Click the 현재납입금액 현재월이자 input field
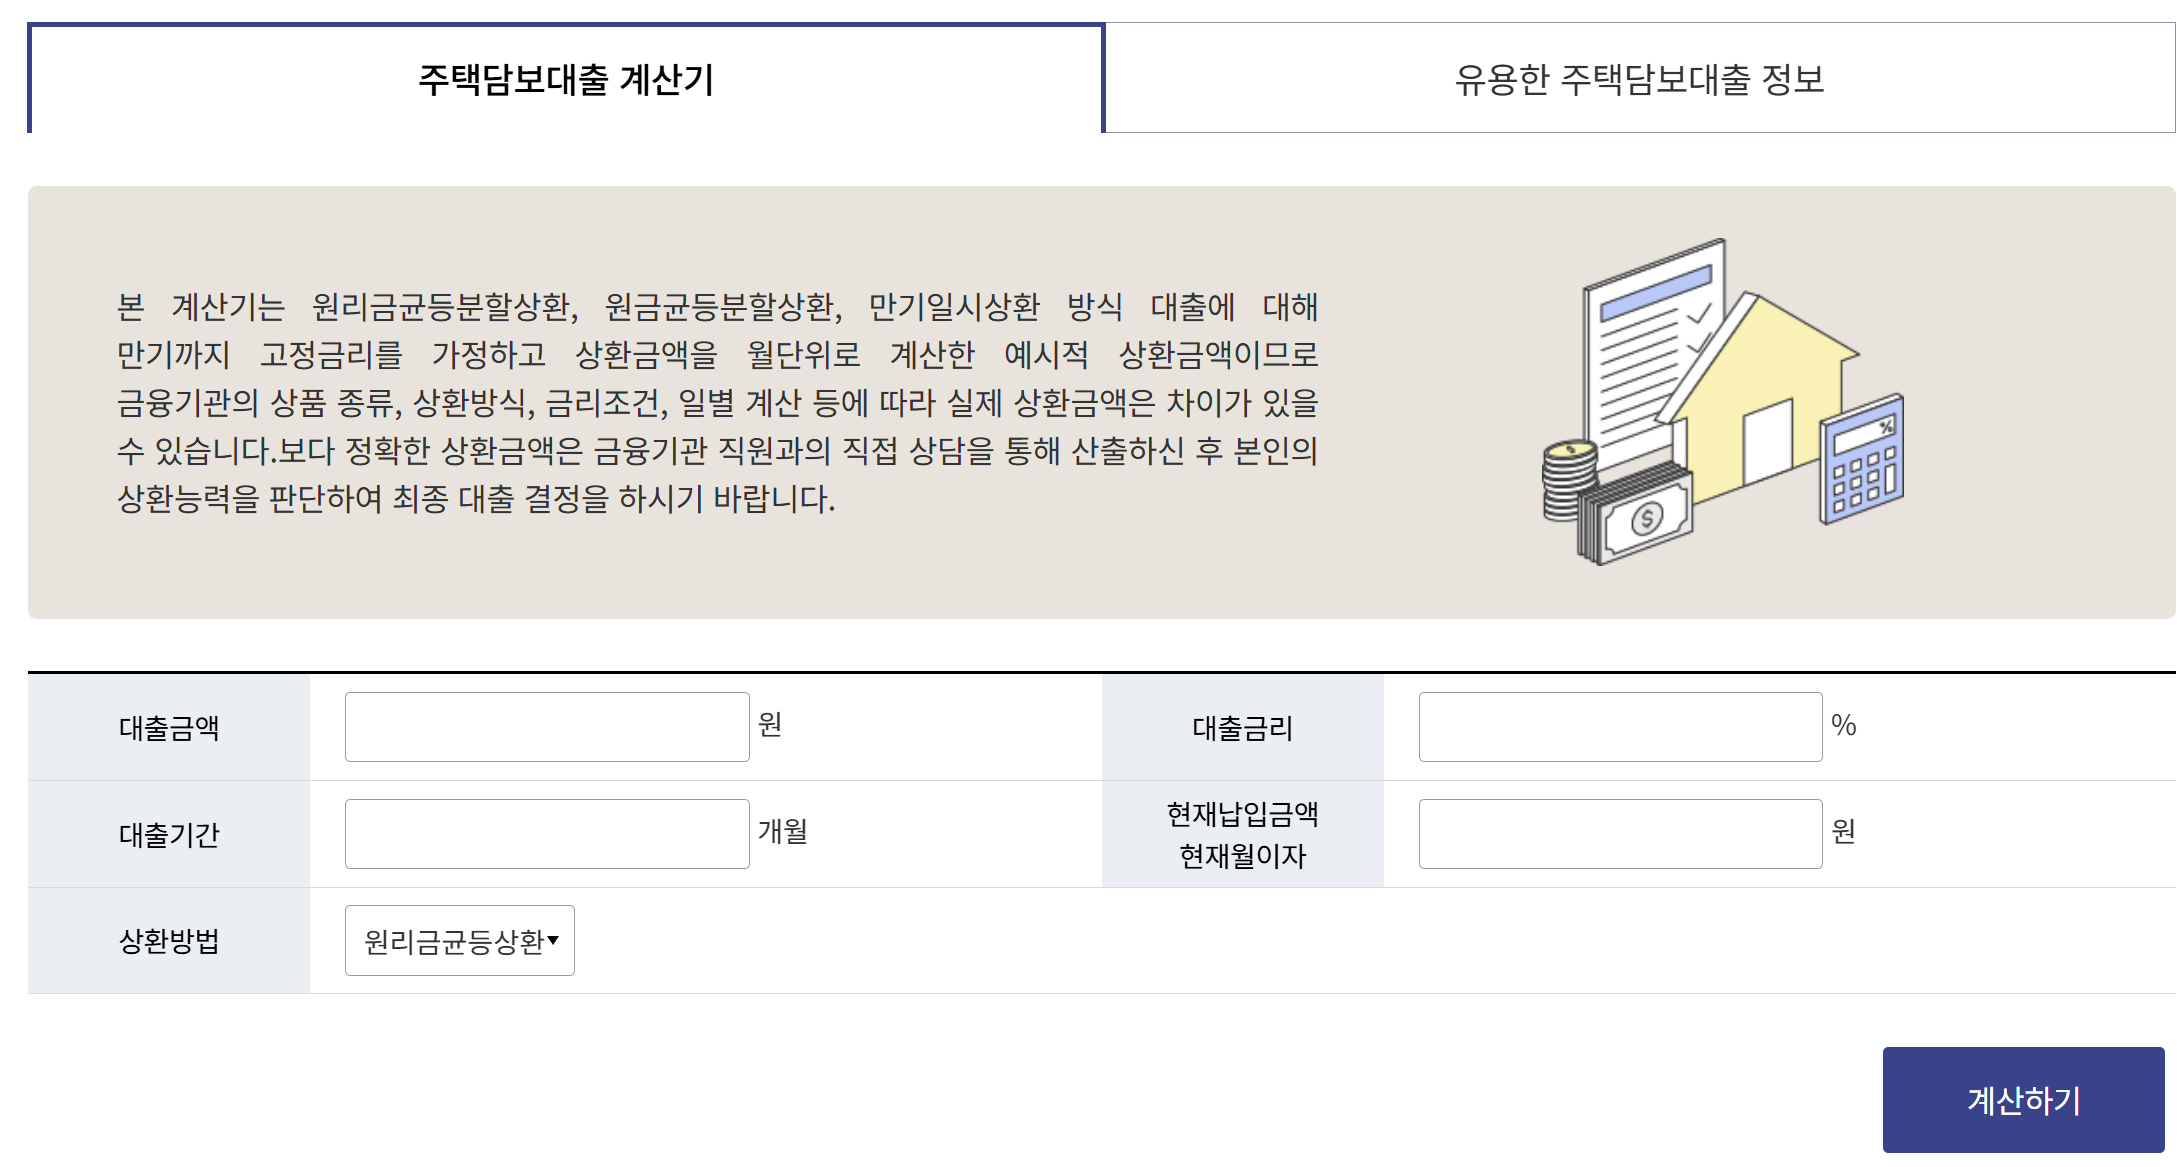 click(1618, 833)
